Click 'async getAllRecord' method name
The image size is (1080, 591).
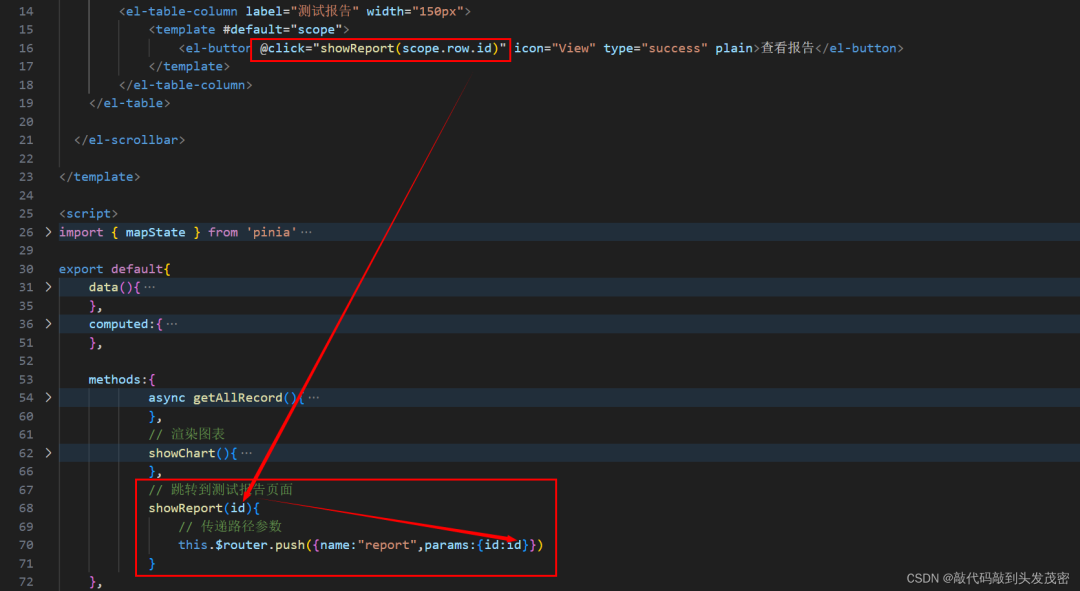[x=216, y=397]
